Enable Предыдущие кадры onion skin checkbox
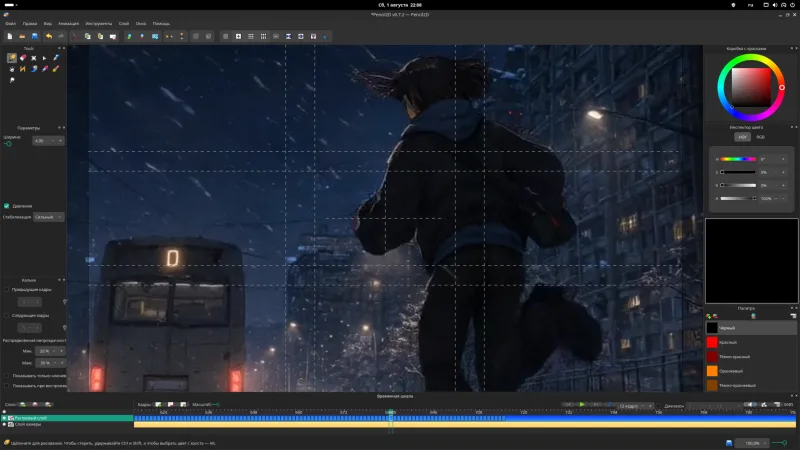The image size is (800, 450). pyautogui.click(x=7, y=290)
